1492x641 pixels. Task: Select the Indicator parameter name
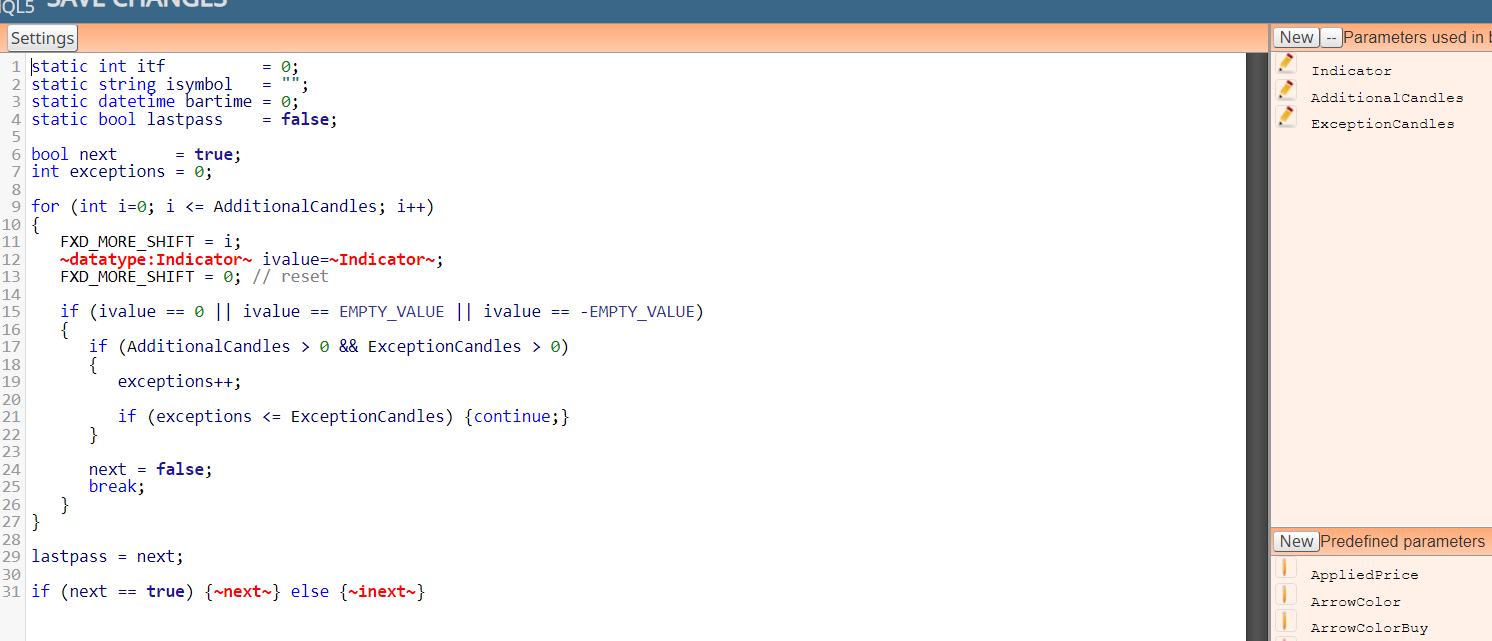[x=1351, y=71]
